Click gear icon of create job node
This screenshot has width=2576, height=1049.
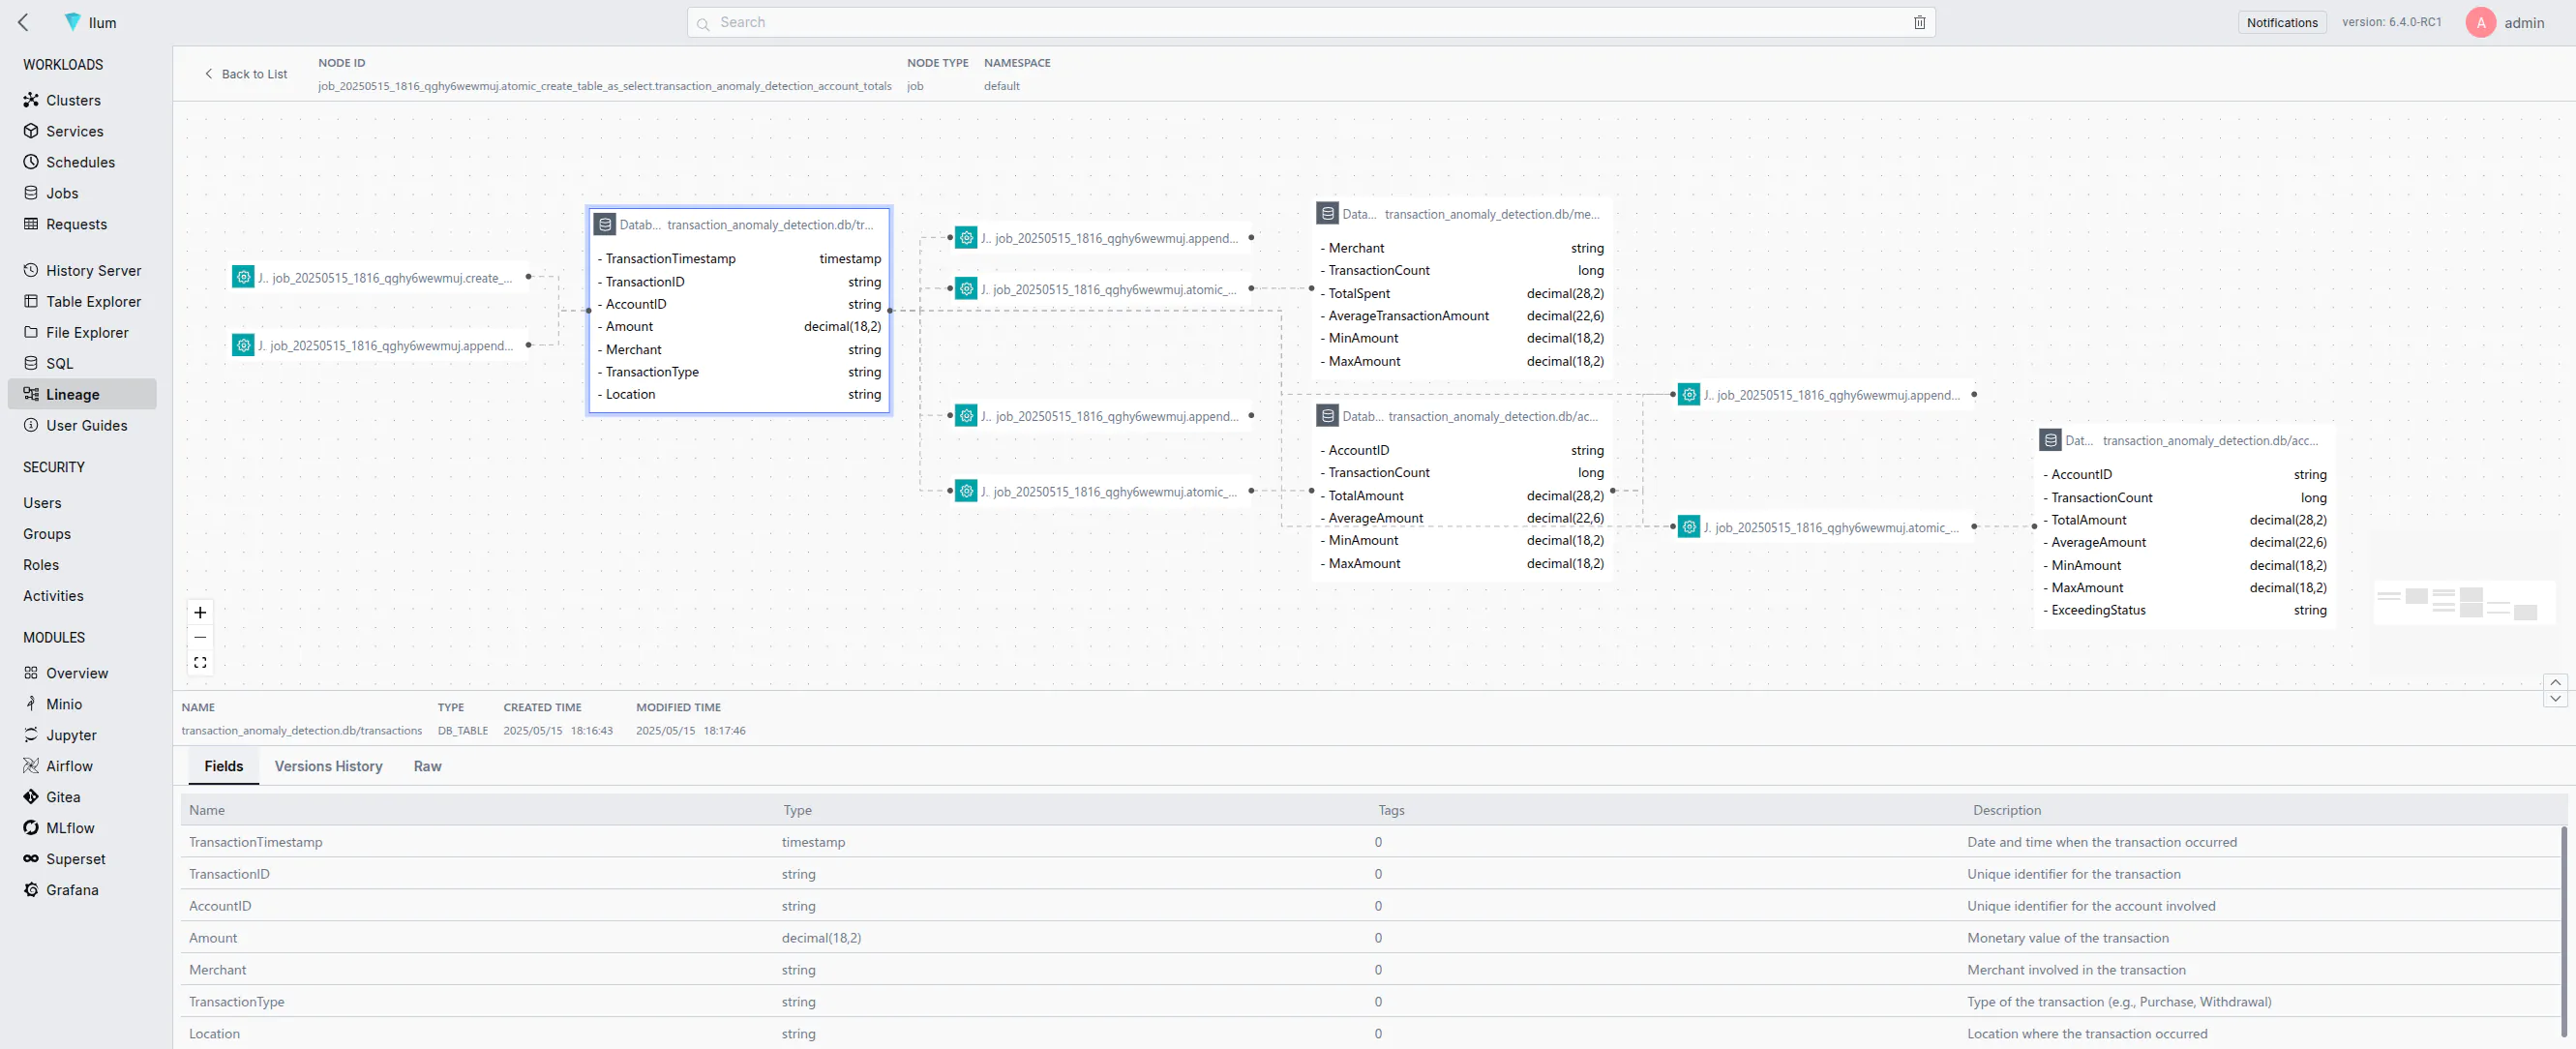point(243,277)
